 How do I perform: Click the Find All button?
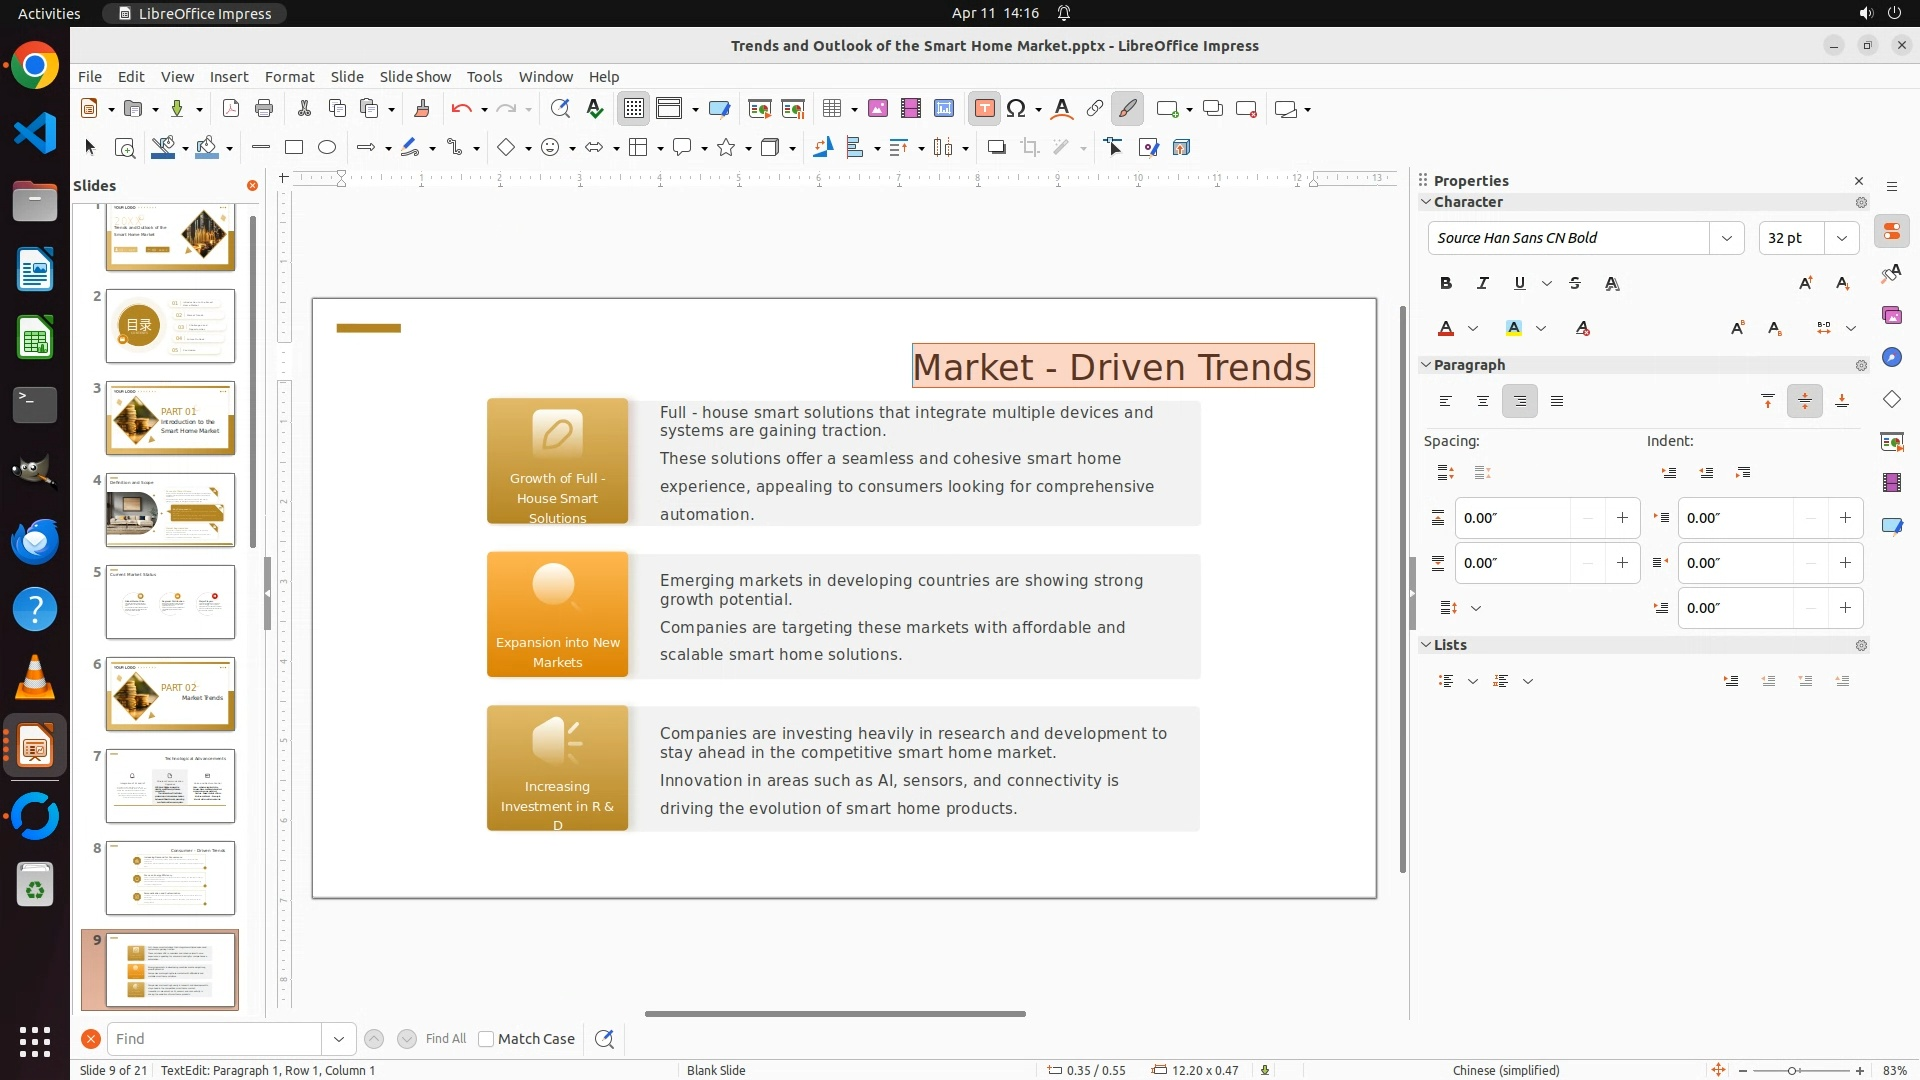pos(445,1039)
